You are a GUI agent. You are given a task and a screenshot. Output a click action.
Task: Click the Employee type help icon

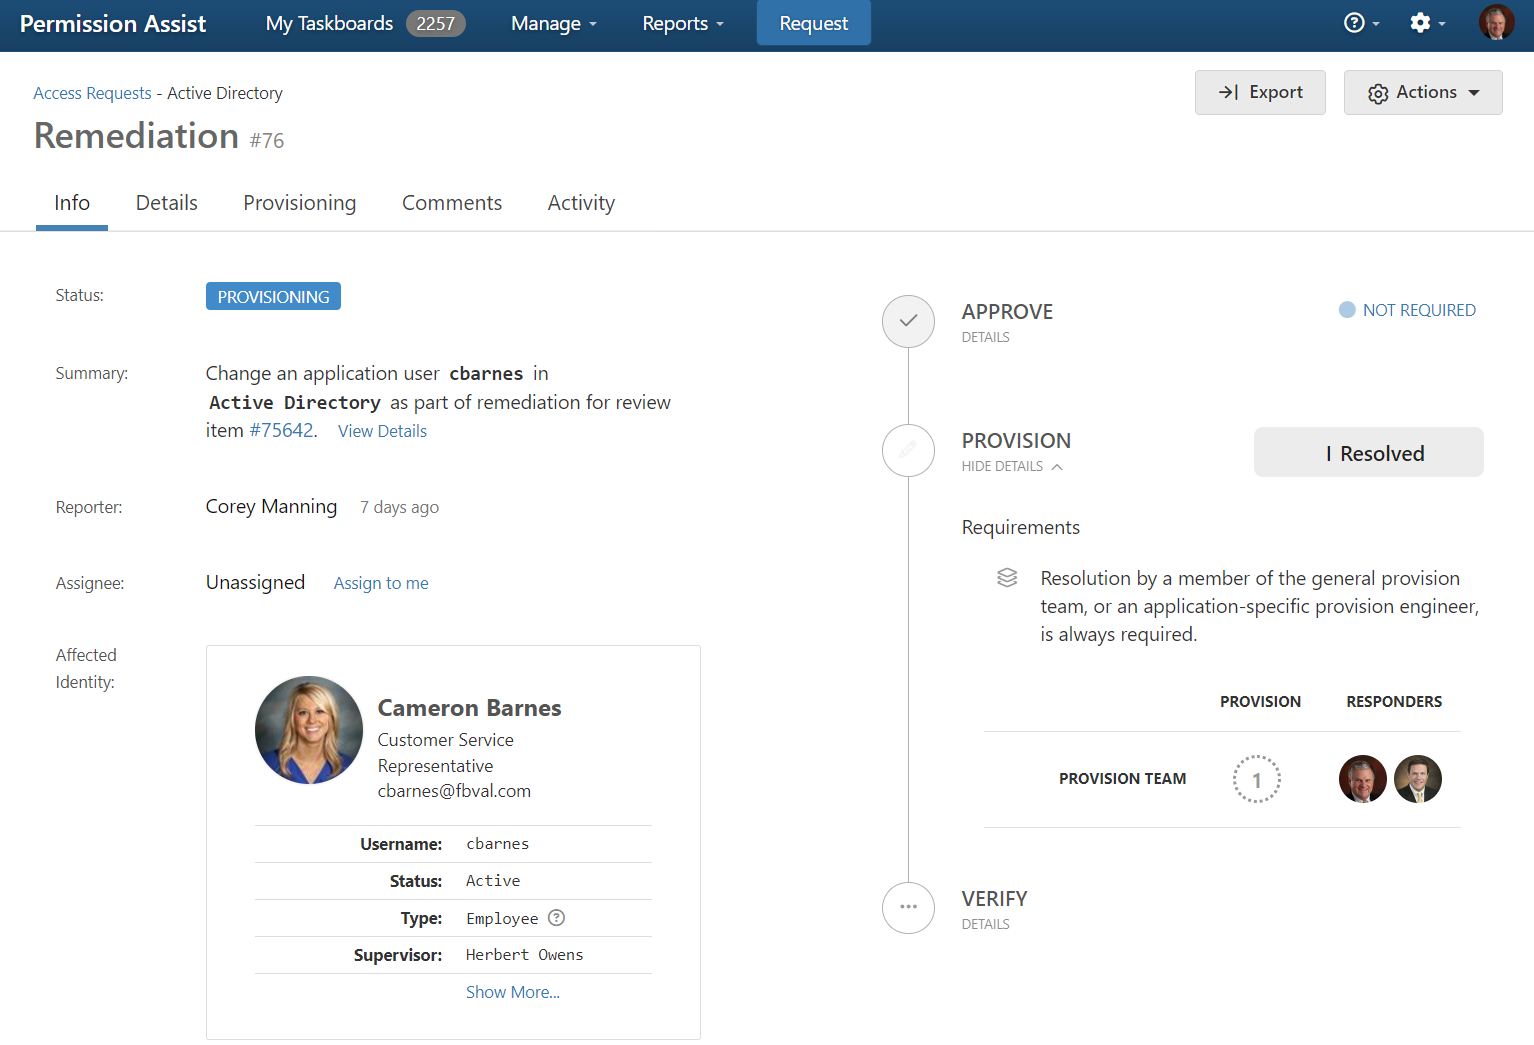click(x=557, y=918)
